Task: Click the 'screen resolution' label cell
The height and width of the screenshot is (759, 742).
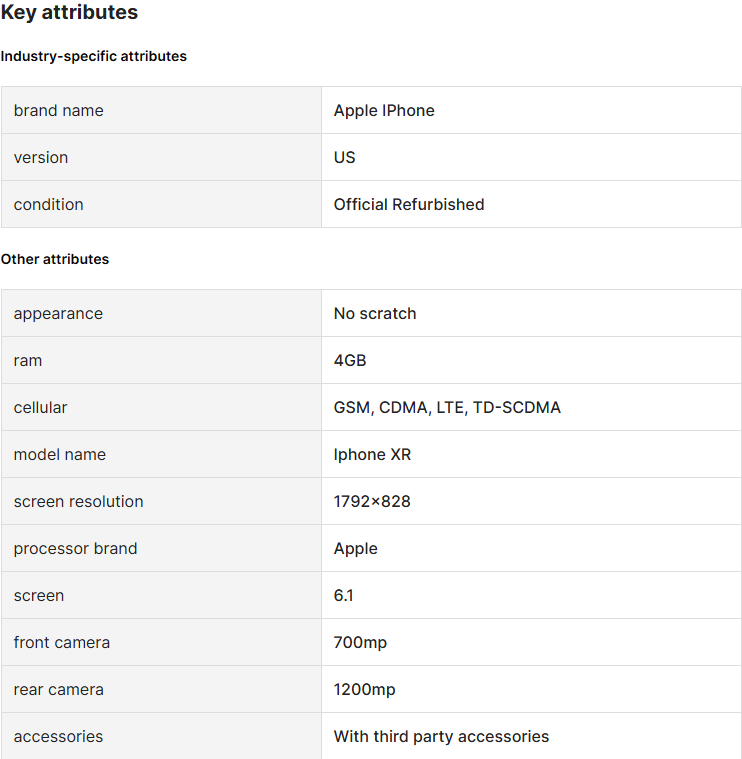Action: point(161,501)
